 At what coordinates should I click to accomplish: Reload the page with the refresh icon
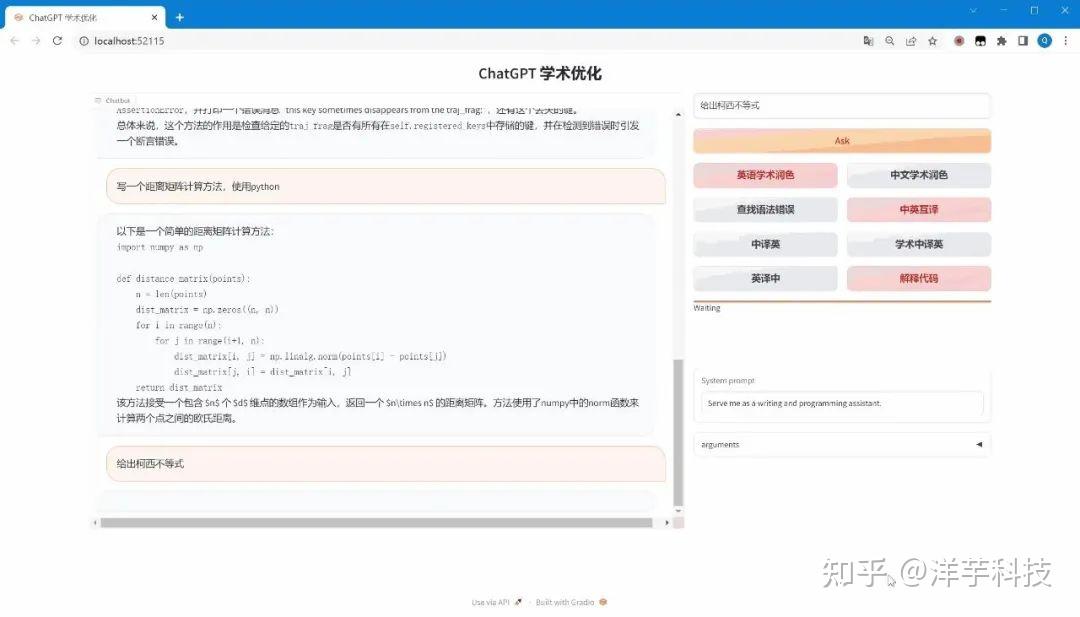point(57,41)
